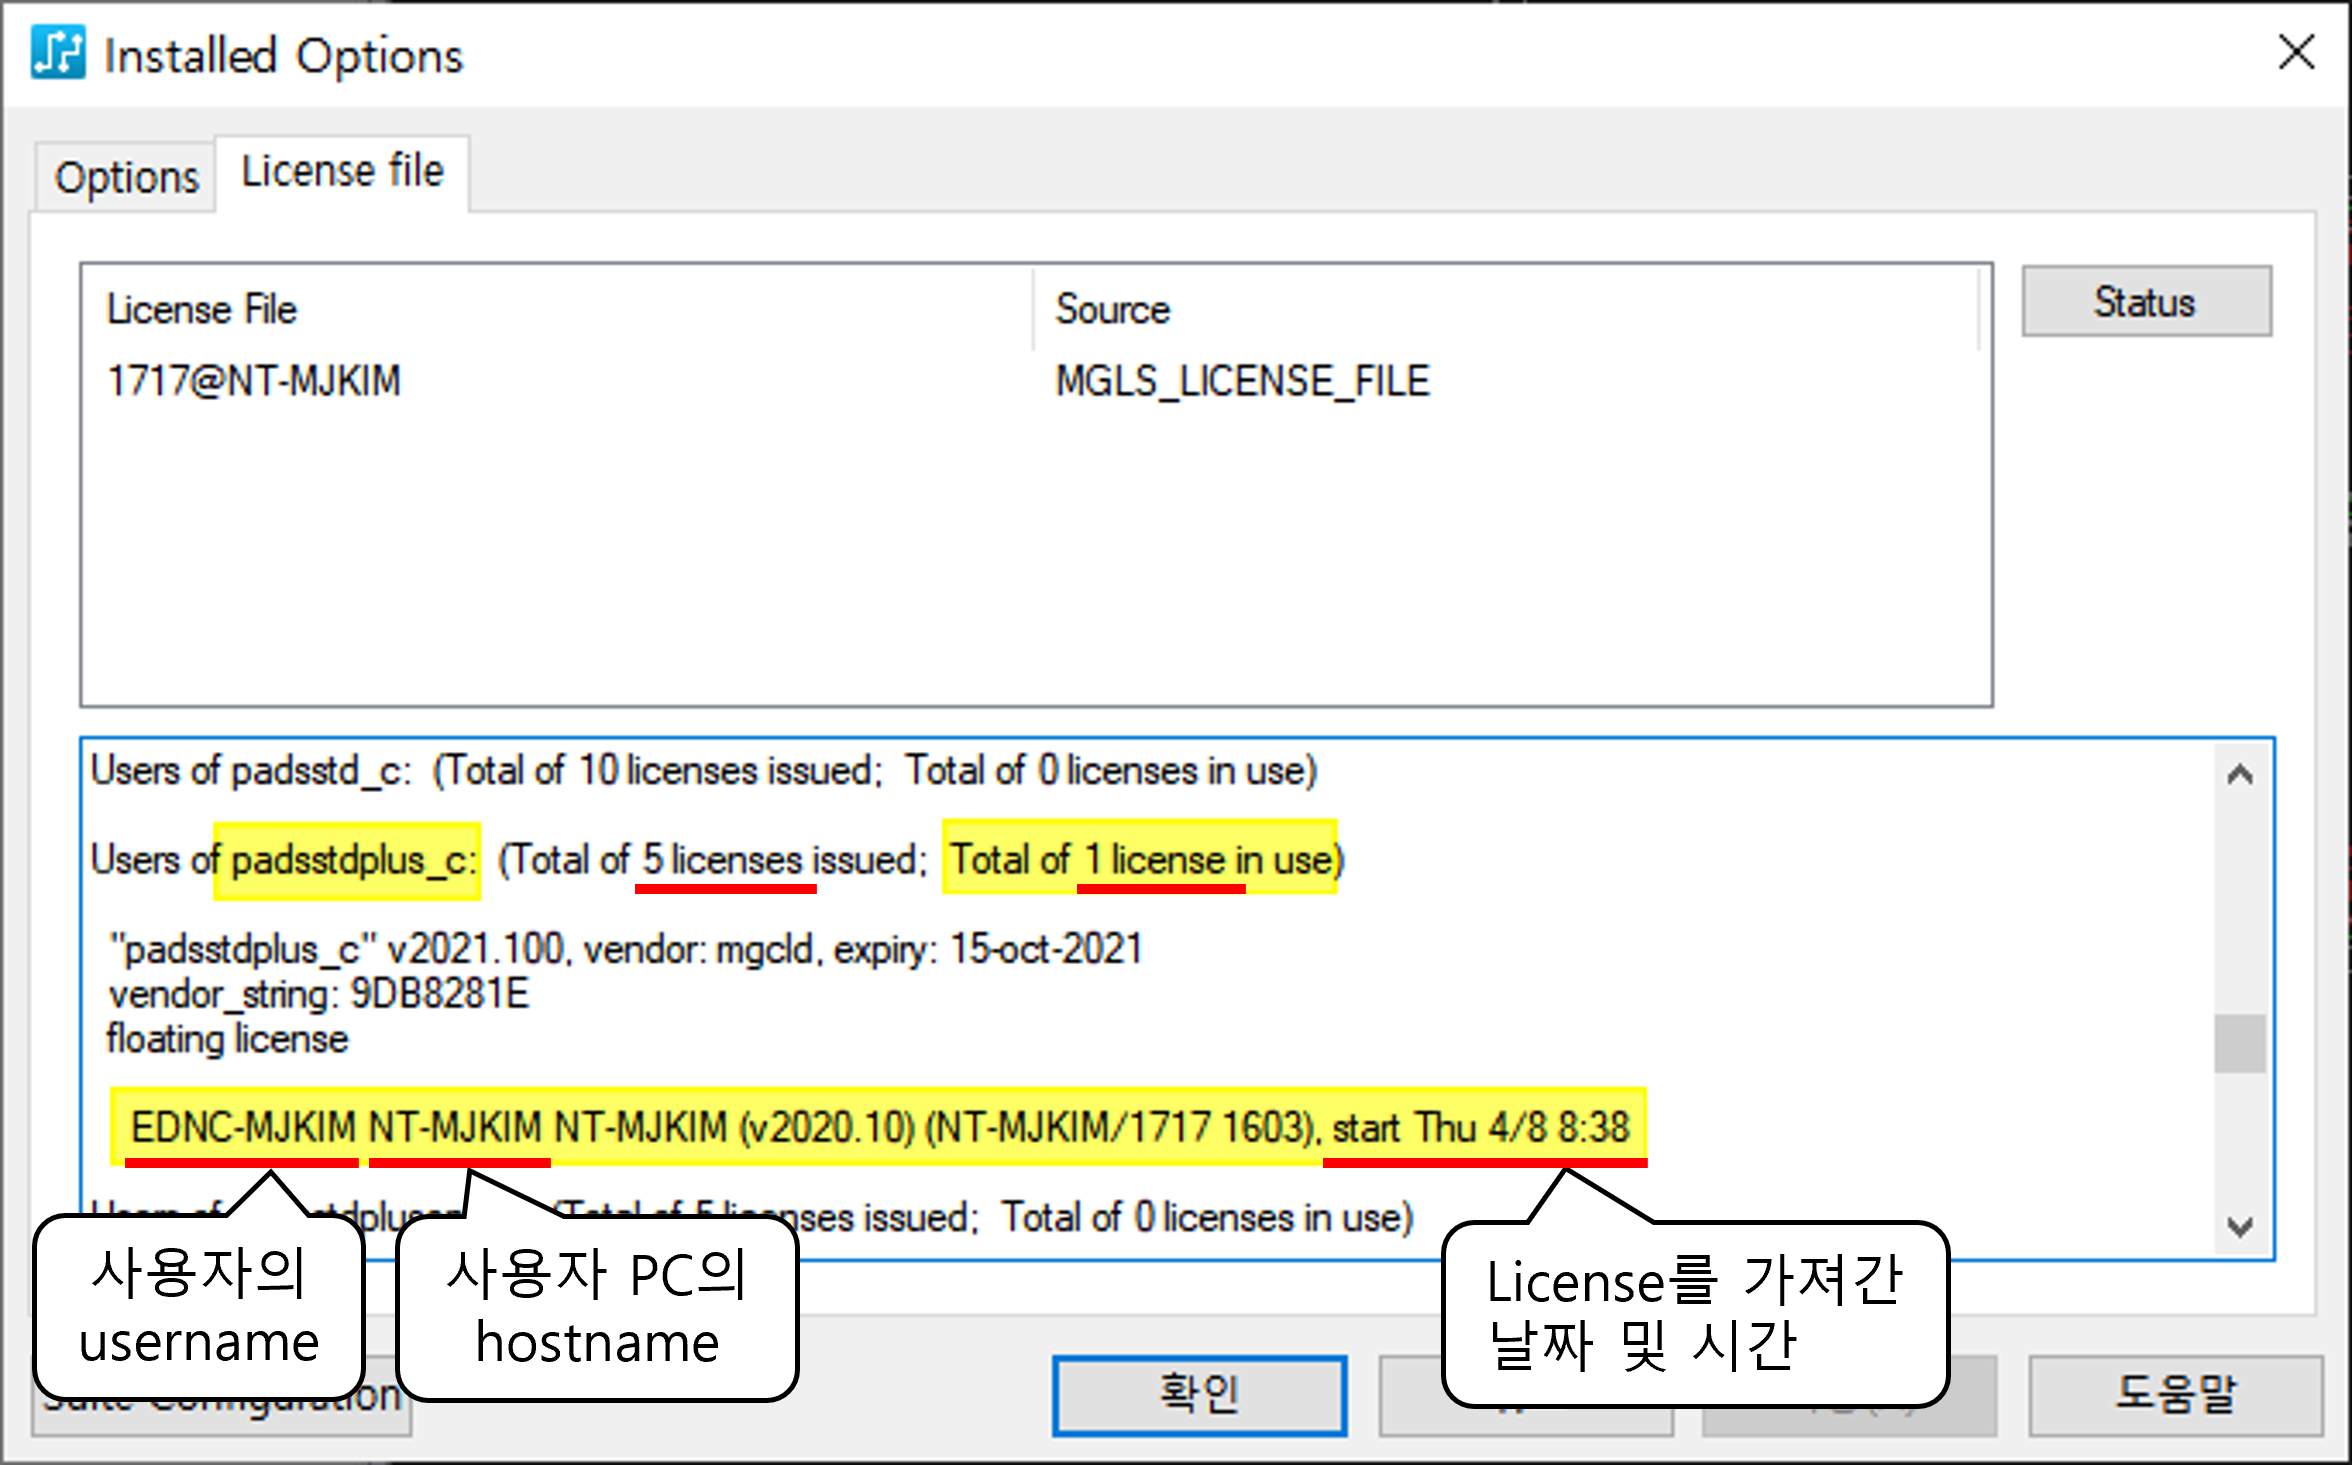Click the status text scrollbar thumb
Screen dimensions: 2352x1465
[x=2239, y=1043]
